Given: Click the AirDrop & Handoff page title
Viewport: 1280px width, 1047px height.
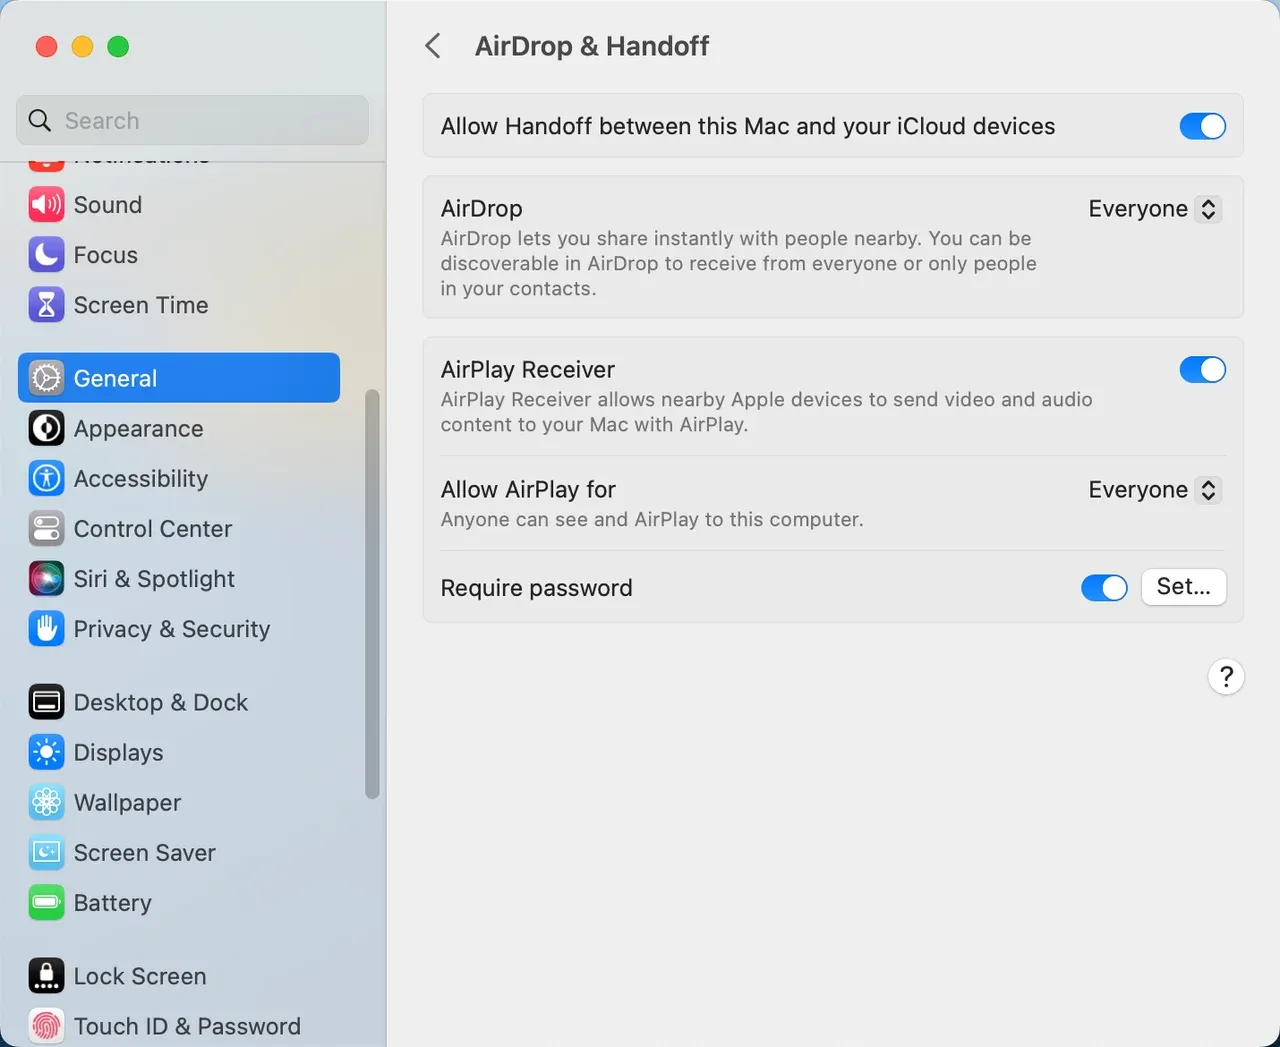Looking at the screenshot, I should 592,46.
